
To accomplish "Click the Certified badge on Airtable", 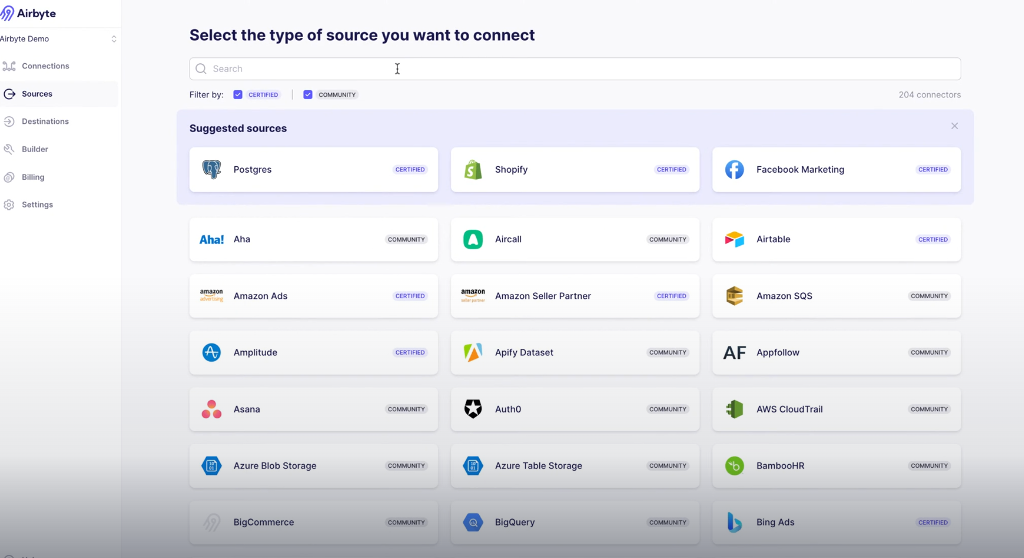I will [933, 240].
